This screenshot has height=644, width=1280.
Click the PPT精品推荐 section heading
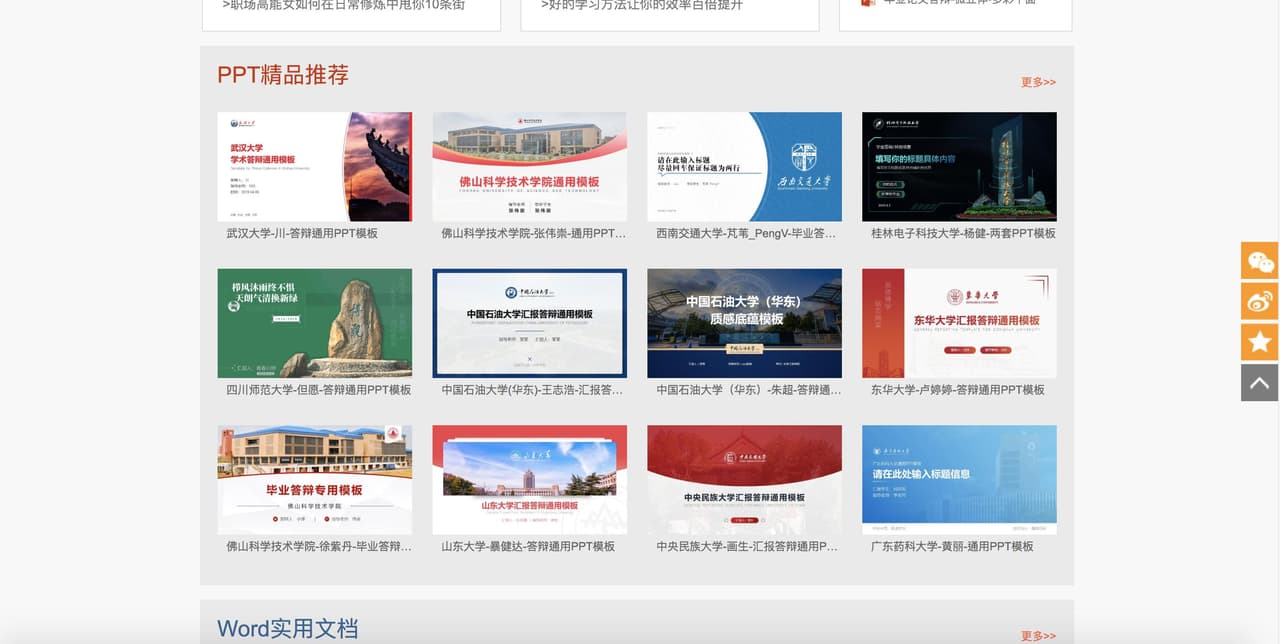coord(283,75)
